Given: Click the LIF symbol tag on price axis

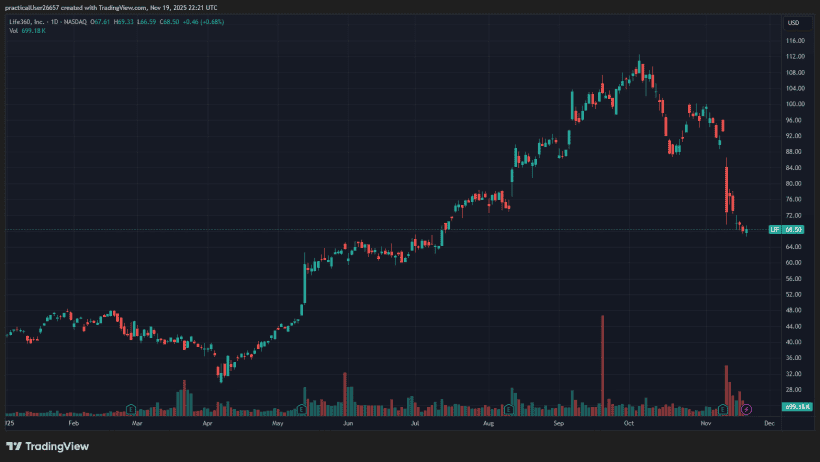Looking at the screenshot, I should tap(773, 230).
